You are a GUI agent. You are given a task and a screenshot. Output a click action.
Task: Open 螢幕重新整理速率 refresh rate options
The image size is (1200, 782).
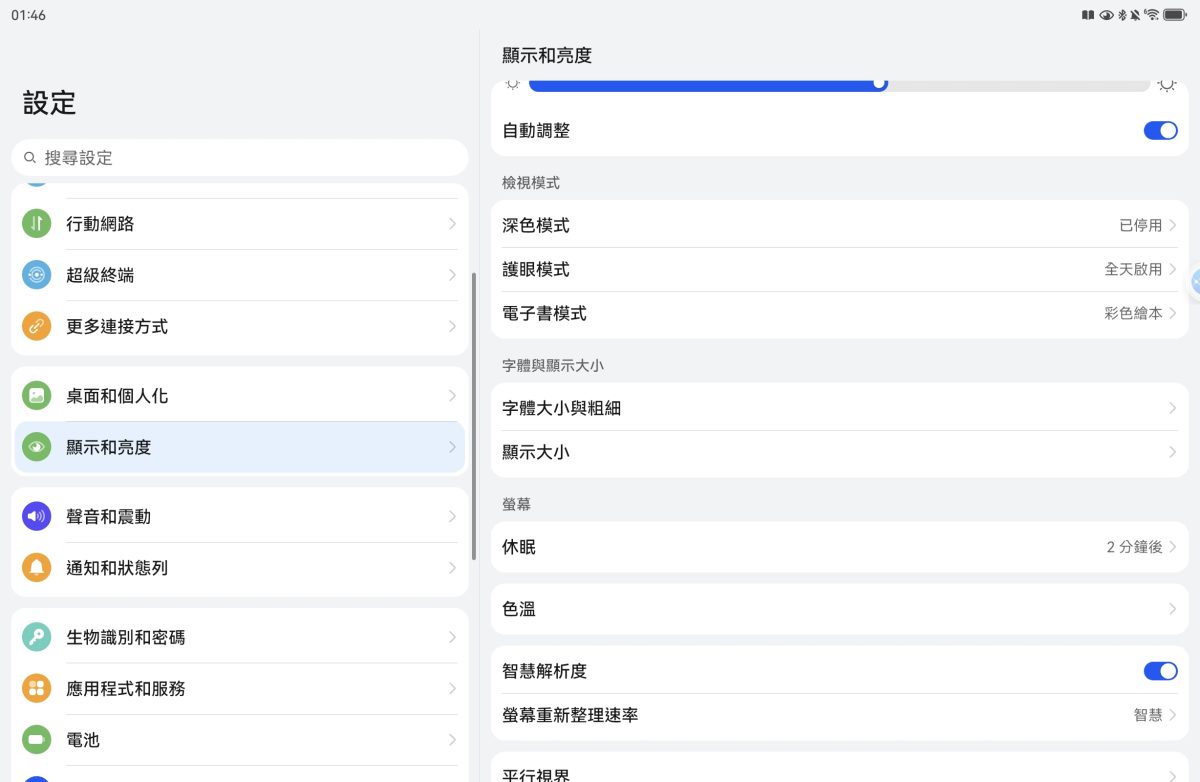click(839, 715)
